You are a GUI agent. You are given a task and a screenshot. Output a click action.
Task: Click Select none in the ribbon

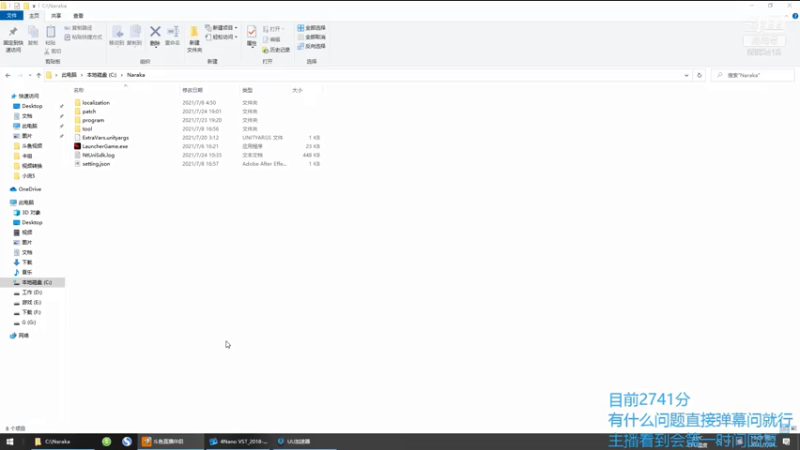tap(311, 37)
